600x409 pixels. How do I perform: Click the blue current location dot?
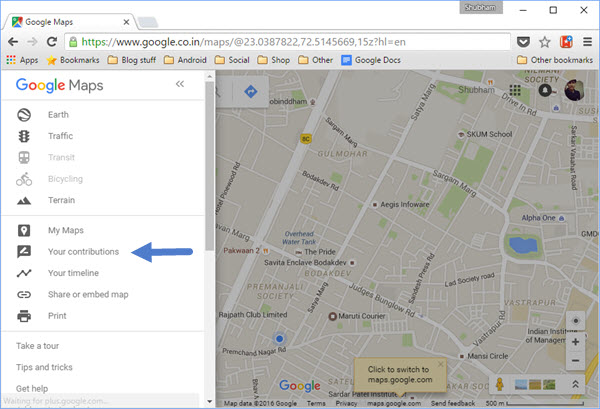(280, 339)
